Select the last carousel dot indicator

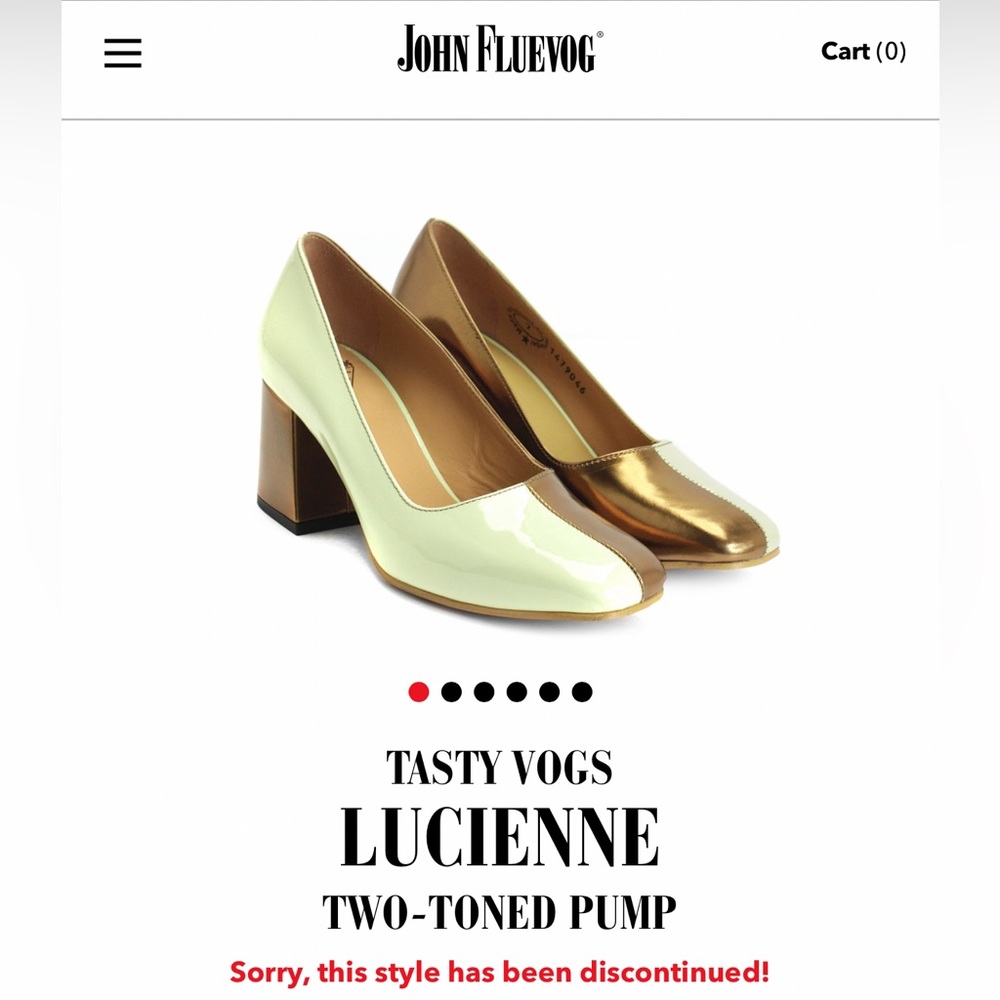tap(582, 691)
